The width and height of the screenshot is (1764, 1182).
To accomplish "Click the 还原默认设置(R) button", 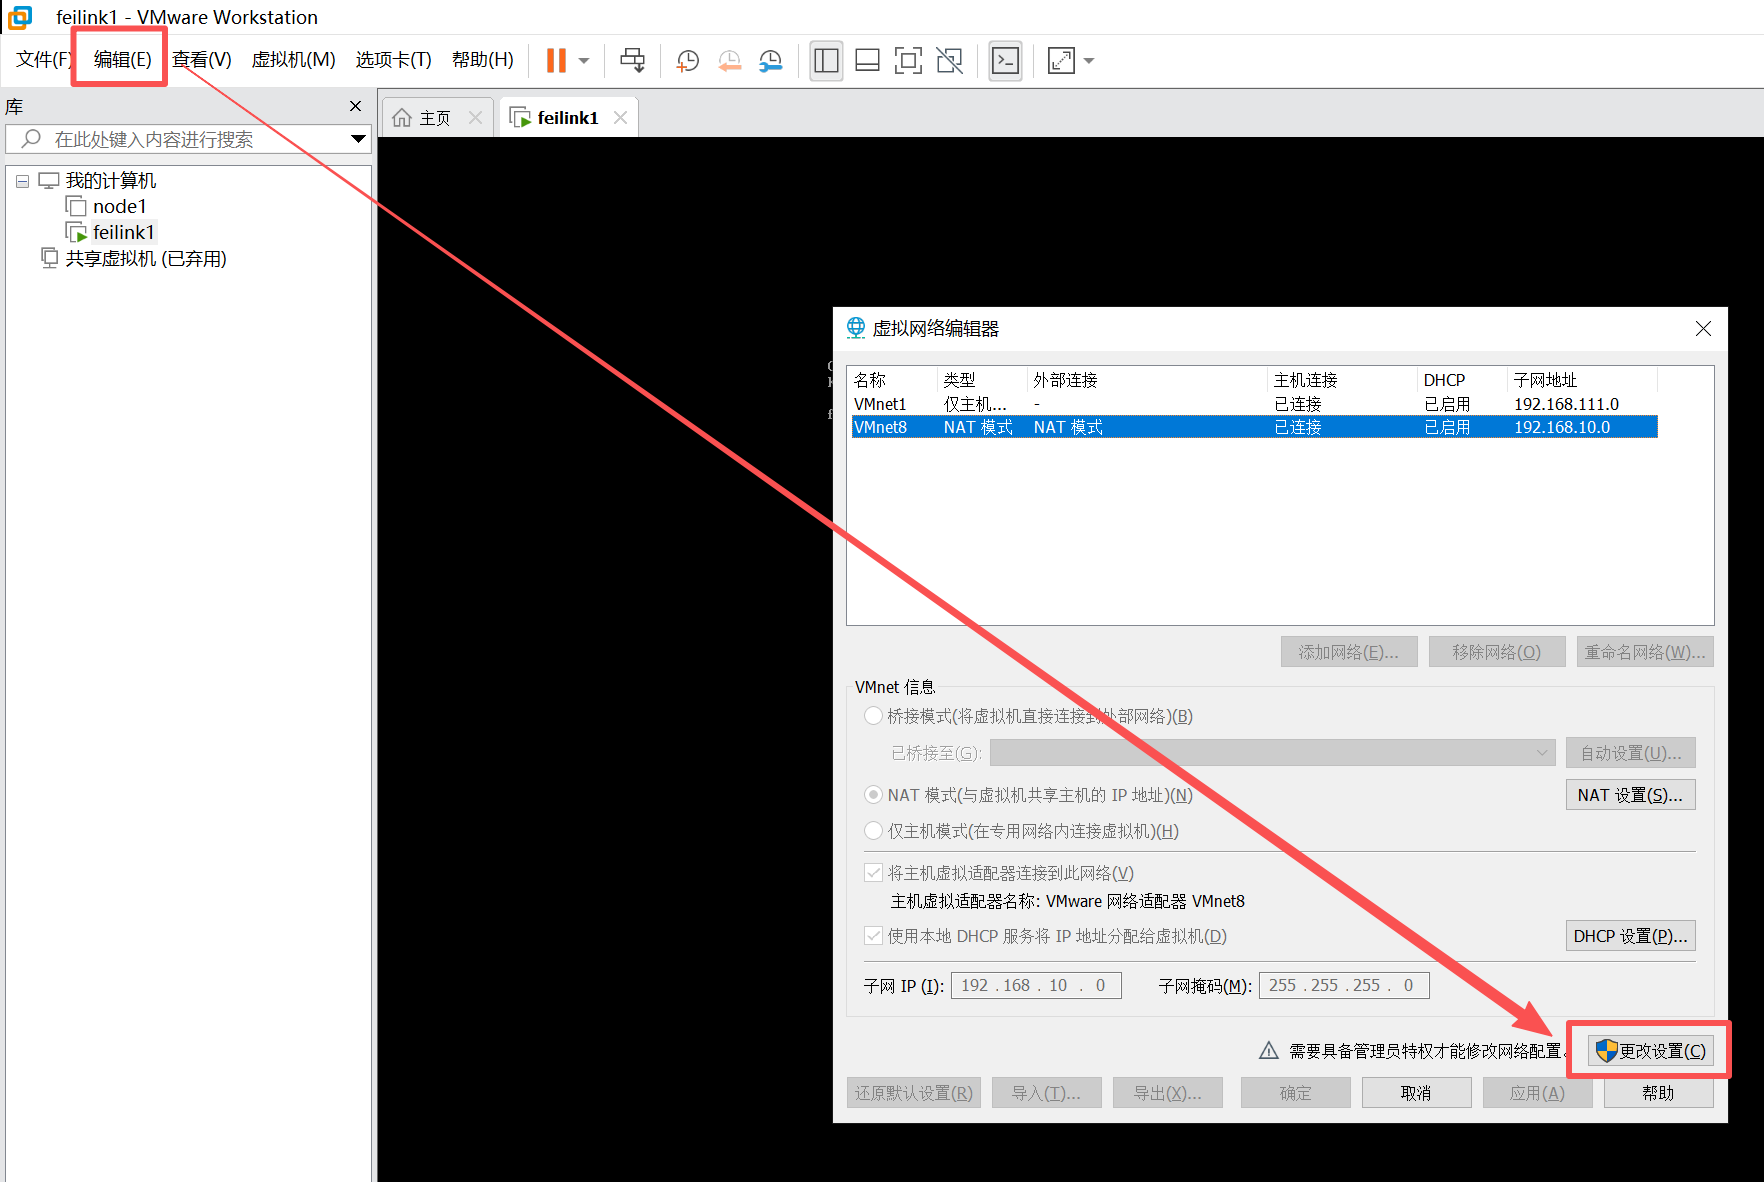I will (914, 1093).
